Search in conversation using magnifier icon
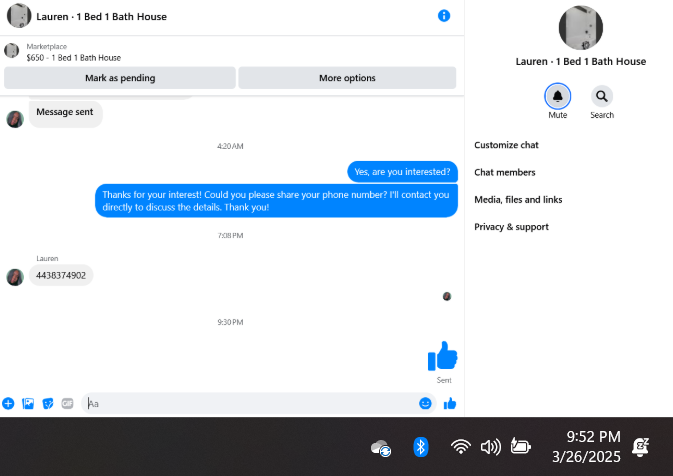The width and height of the screenshot is (673, 476). 602,96
